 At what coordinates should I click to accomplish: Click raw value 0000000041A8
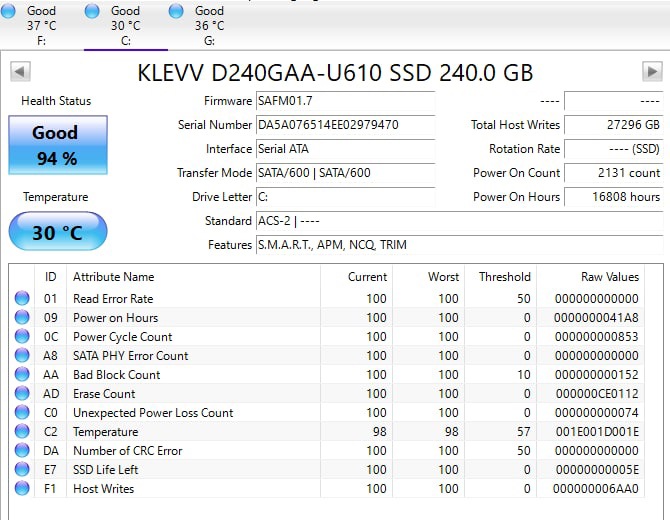[596, 317]
